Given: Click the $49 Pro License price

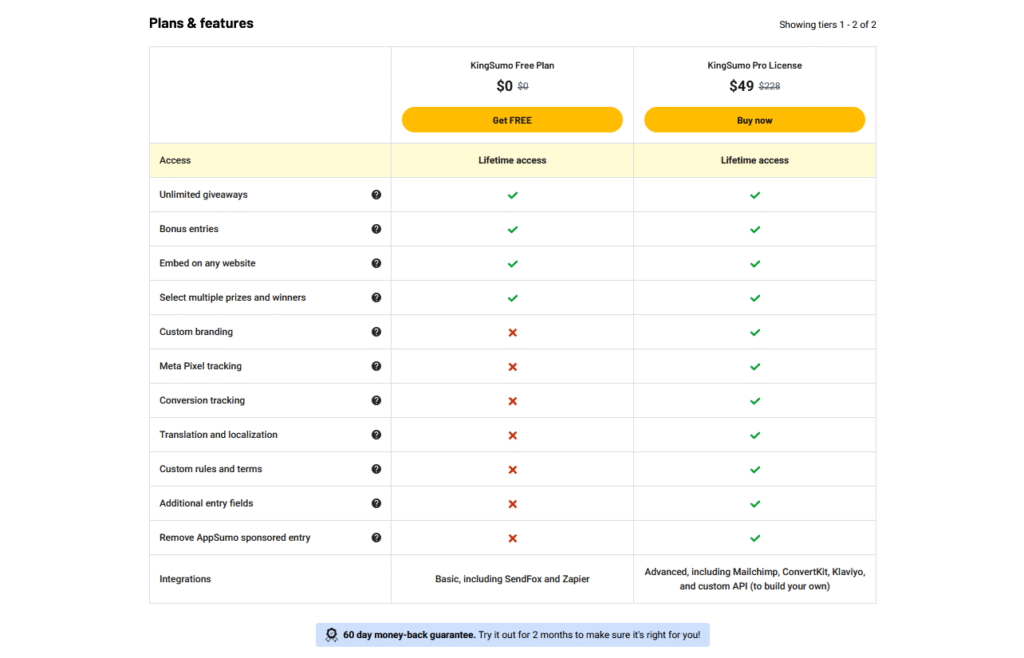Looking at the screenshot, I should pos(741,86).
